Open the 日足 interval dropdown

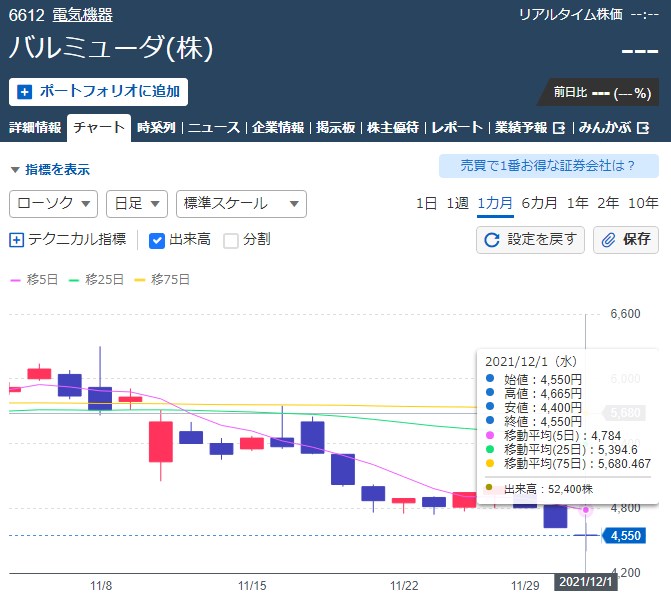[137, 204]
